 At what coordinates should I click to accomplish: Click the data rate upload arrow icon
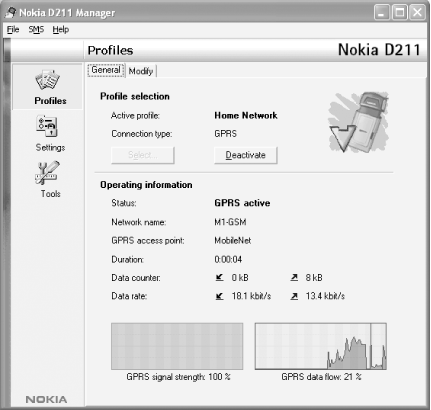point(294,296)
